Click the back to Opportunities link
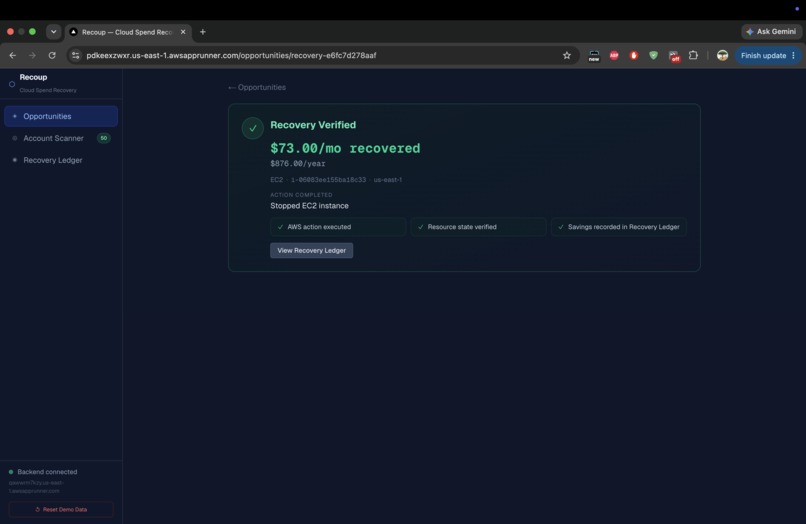The height and width of the screenshot is (524, 806). click(257, 87)
